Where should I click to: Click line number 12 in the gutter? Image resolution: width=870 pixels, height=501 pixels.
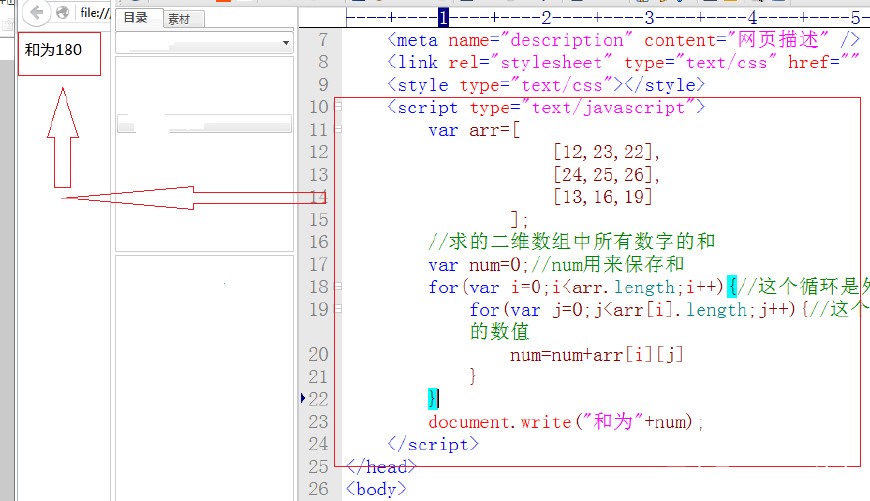(x=318, y=152)
